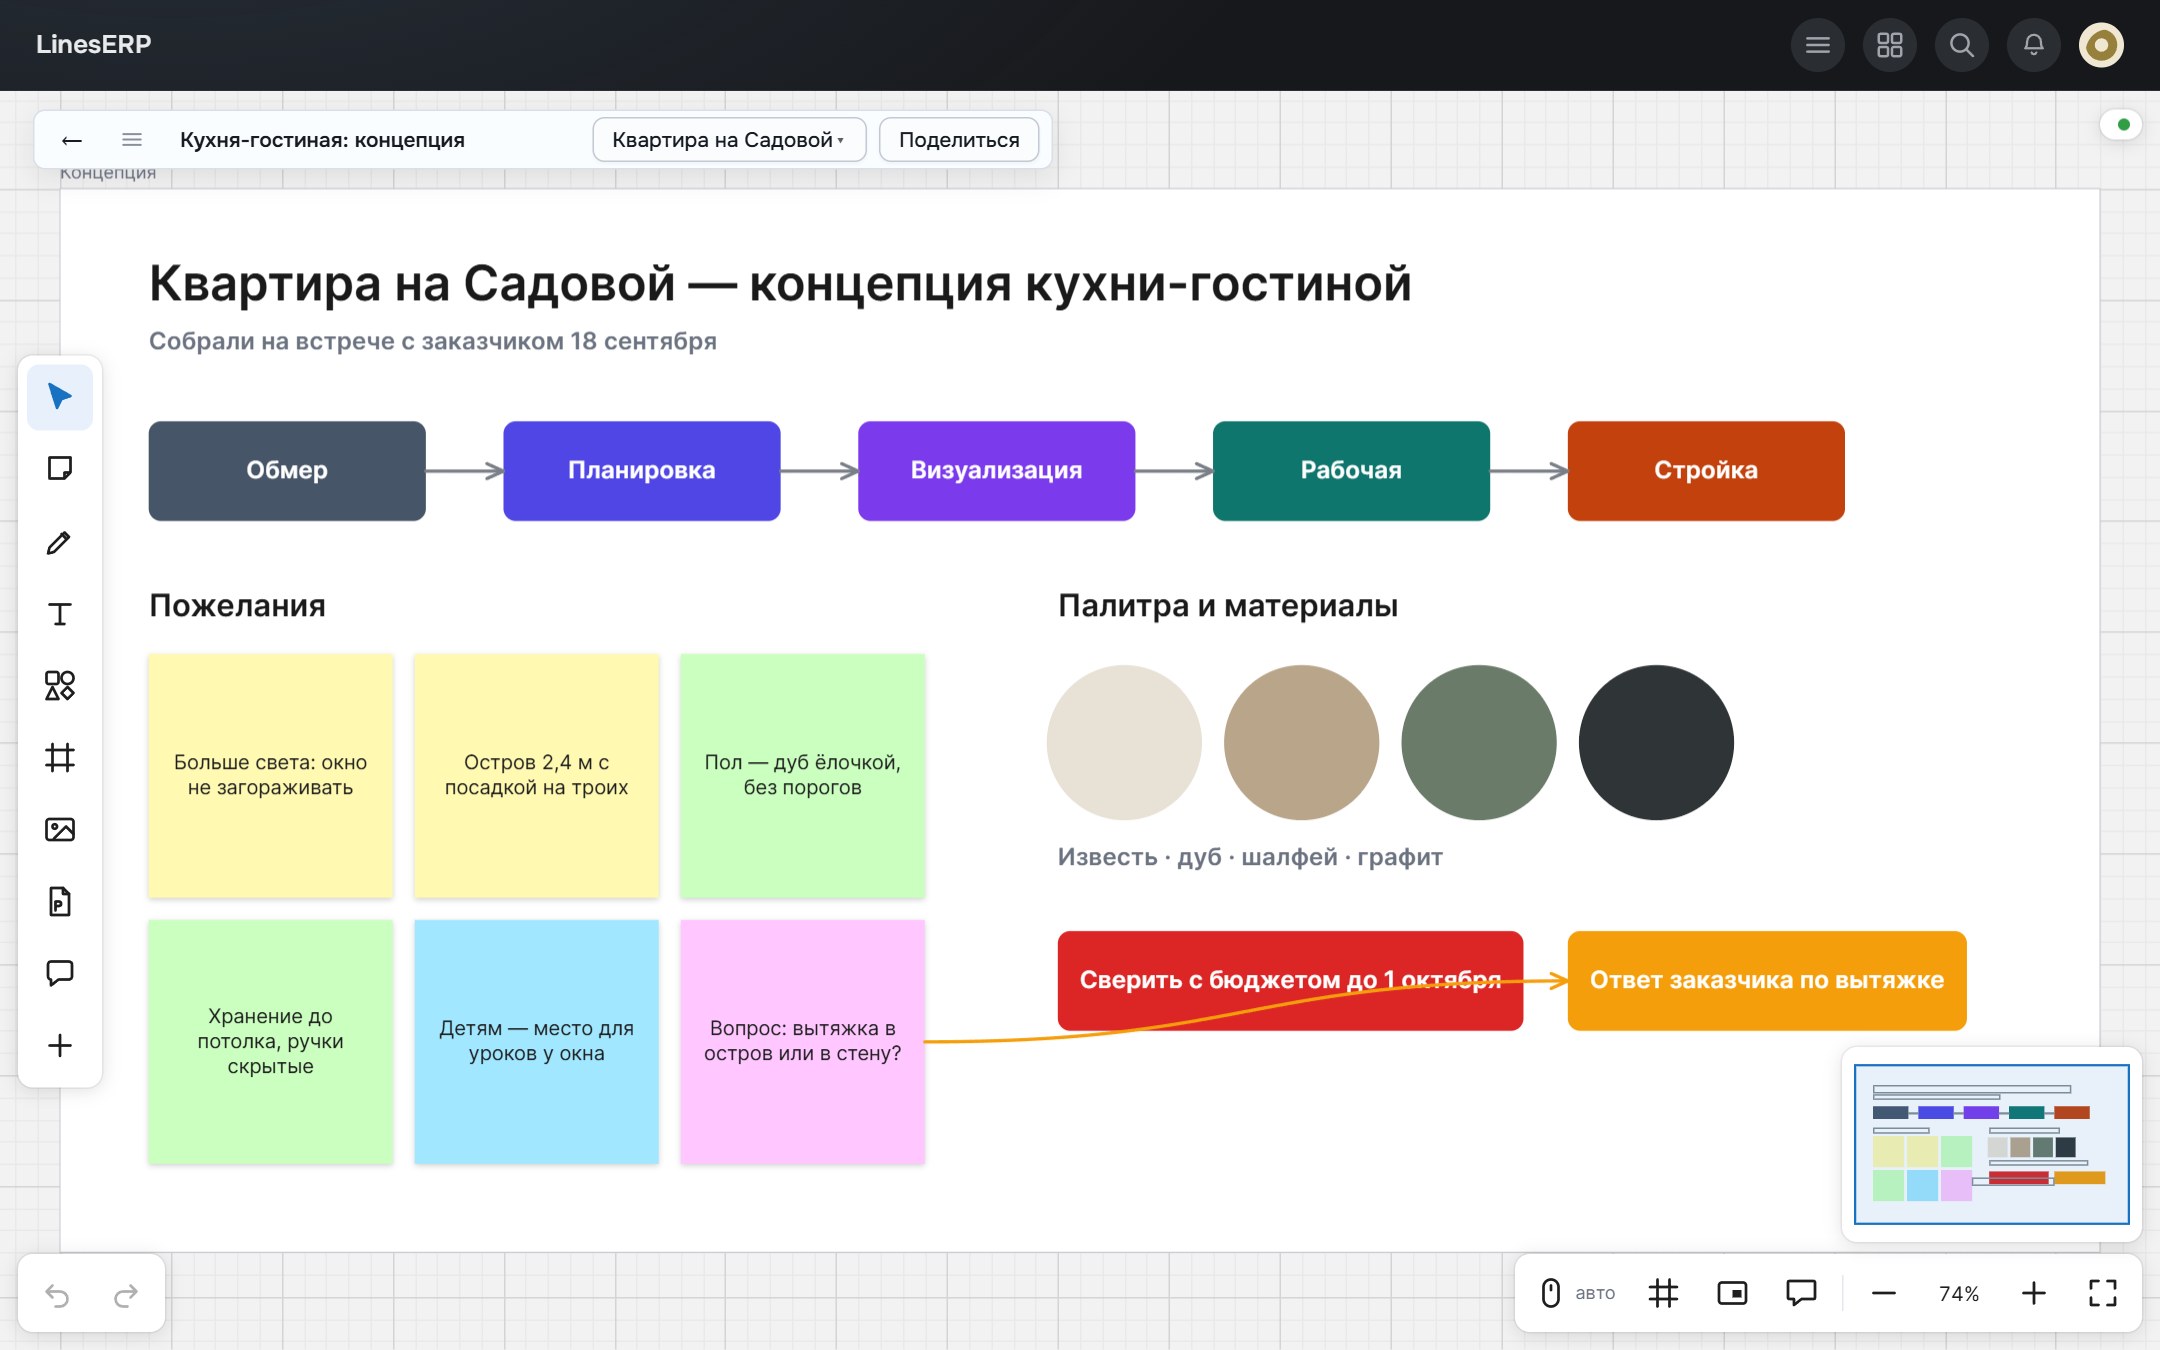This screenshot has height=1350, width=2160.
Task: Enter fullscreen mode
Action: click(x=2103, y=1293)
